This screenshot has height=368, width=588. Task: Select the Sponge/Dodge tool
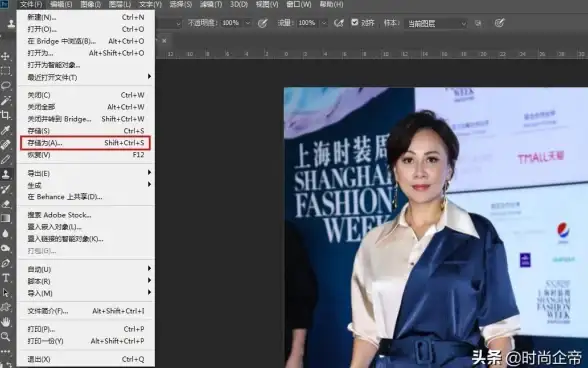tap(6, 248)
